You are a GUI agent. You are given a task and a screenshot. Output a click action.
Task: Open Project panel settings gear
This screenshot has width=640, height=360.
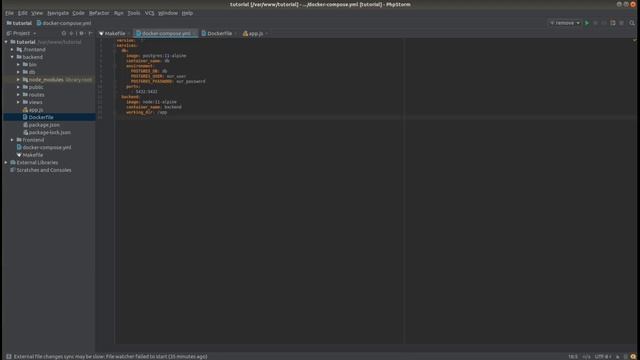click(x=82, y=33)
